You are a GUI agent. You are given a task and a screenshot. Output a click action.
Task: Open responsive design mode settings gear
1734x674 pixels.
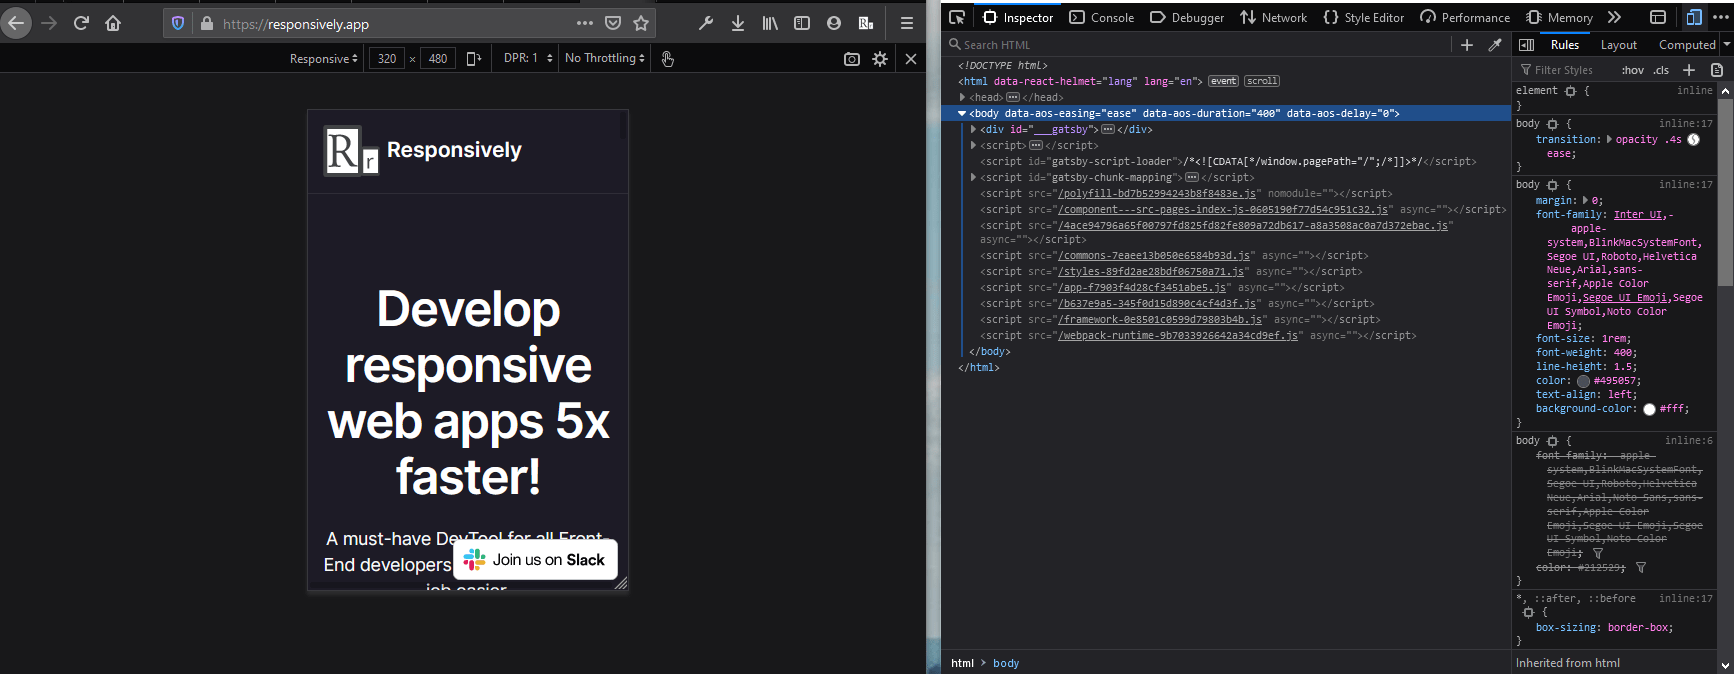pyautogui.click(x=880, y=59)
